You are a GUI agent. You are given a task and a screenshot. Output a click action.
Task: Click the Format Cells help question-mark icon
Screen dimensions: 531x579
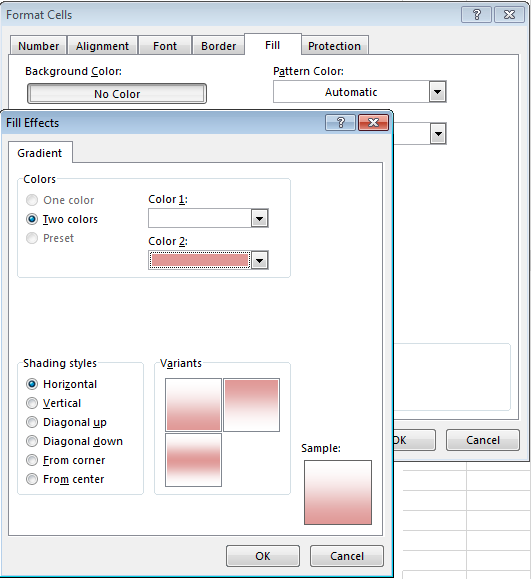[476, 15]
